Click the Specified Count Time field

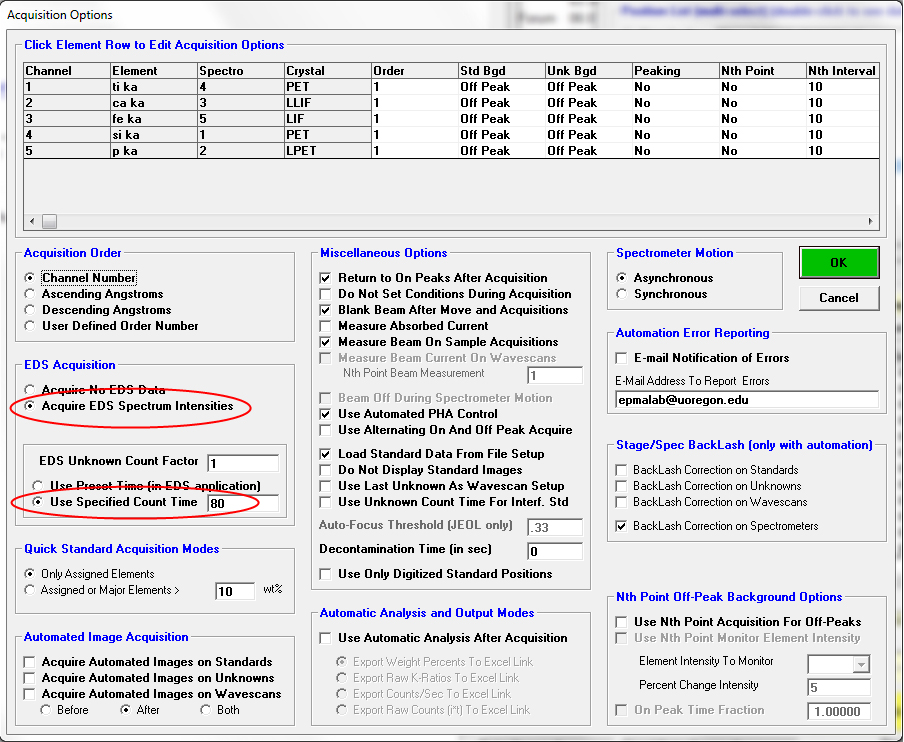pos(241,503)
